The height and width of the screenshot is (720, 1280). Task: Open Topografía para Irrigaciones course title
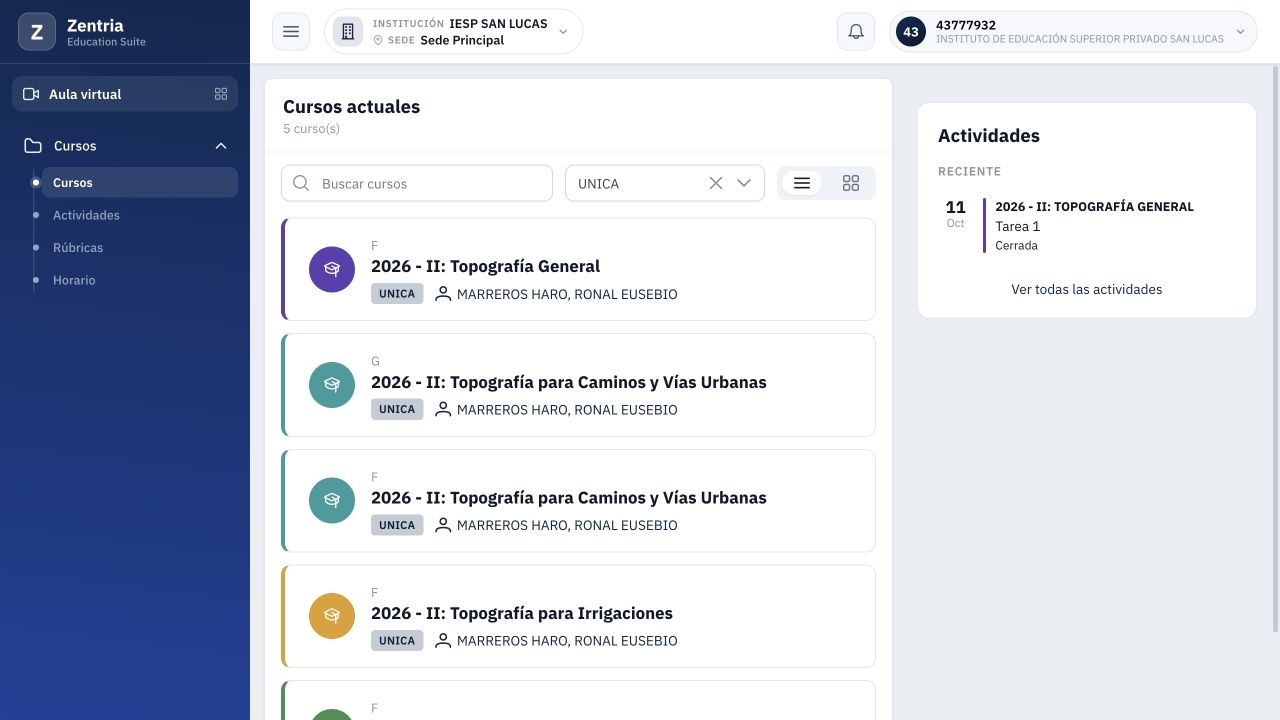pyautogui.click(x=522, y=613)
